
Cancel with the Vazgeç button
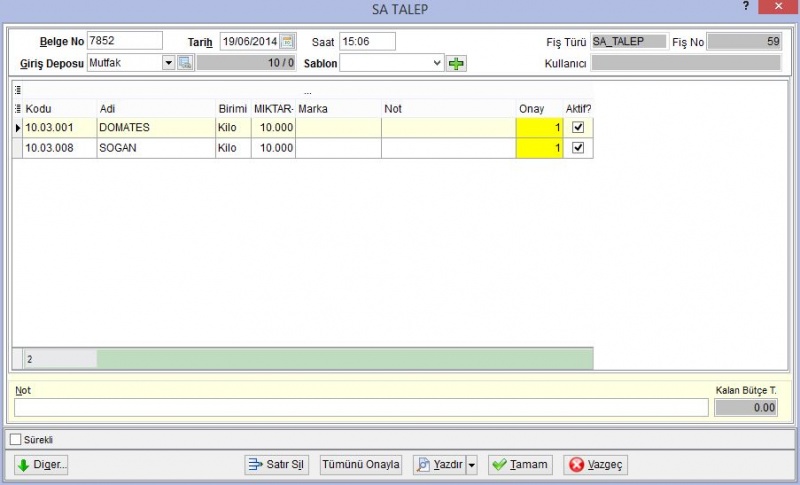(x=596, y=465)
